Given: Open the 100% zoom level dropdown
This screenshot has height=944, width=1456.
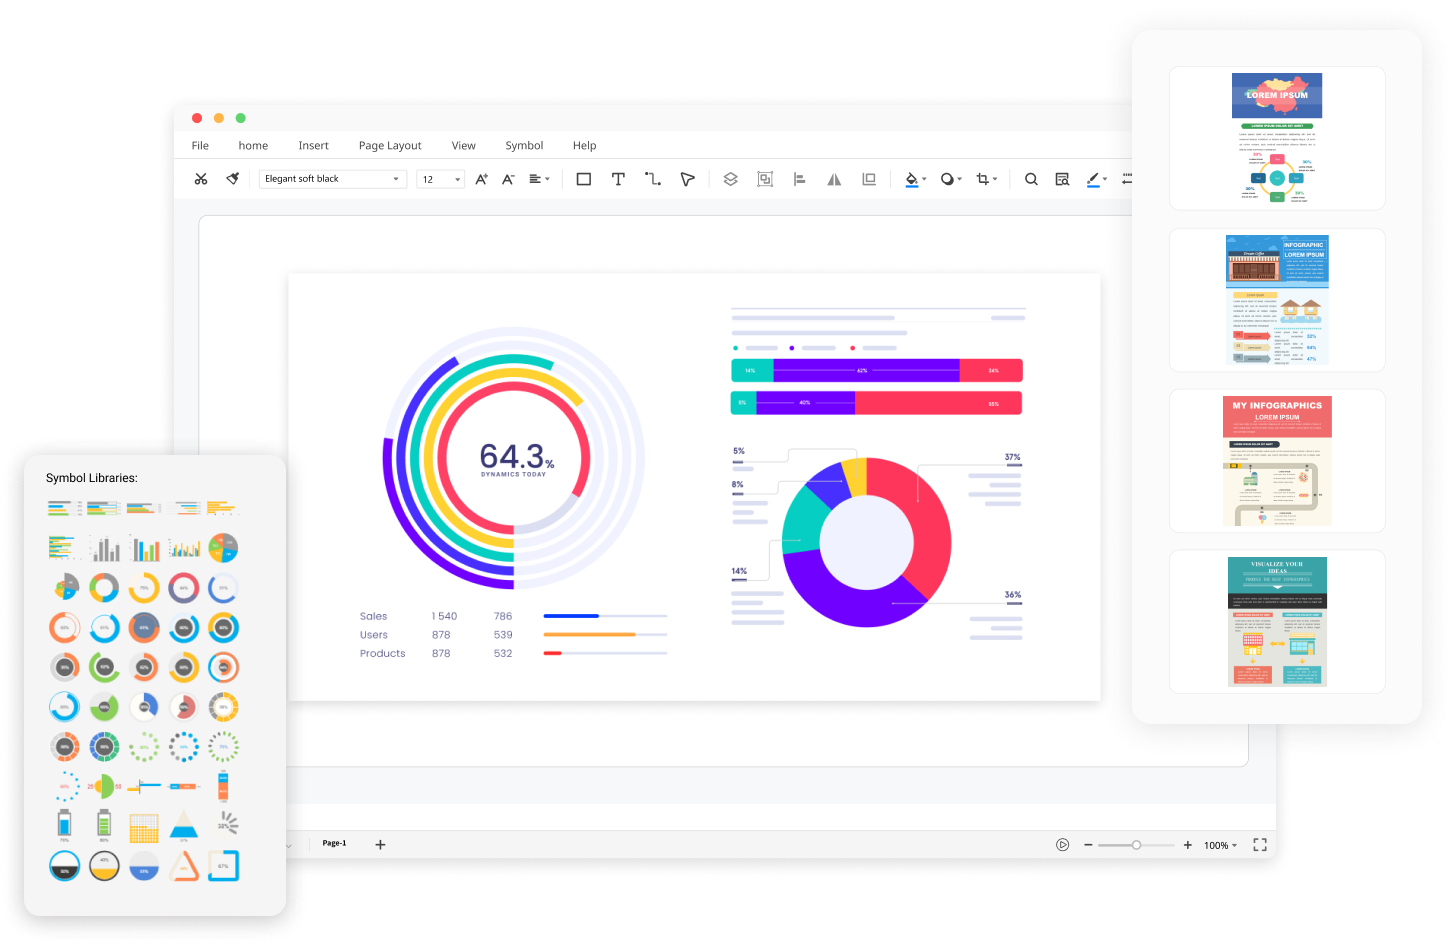Looking at the screenshot, I should coord(1220,845).
